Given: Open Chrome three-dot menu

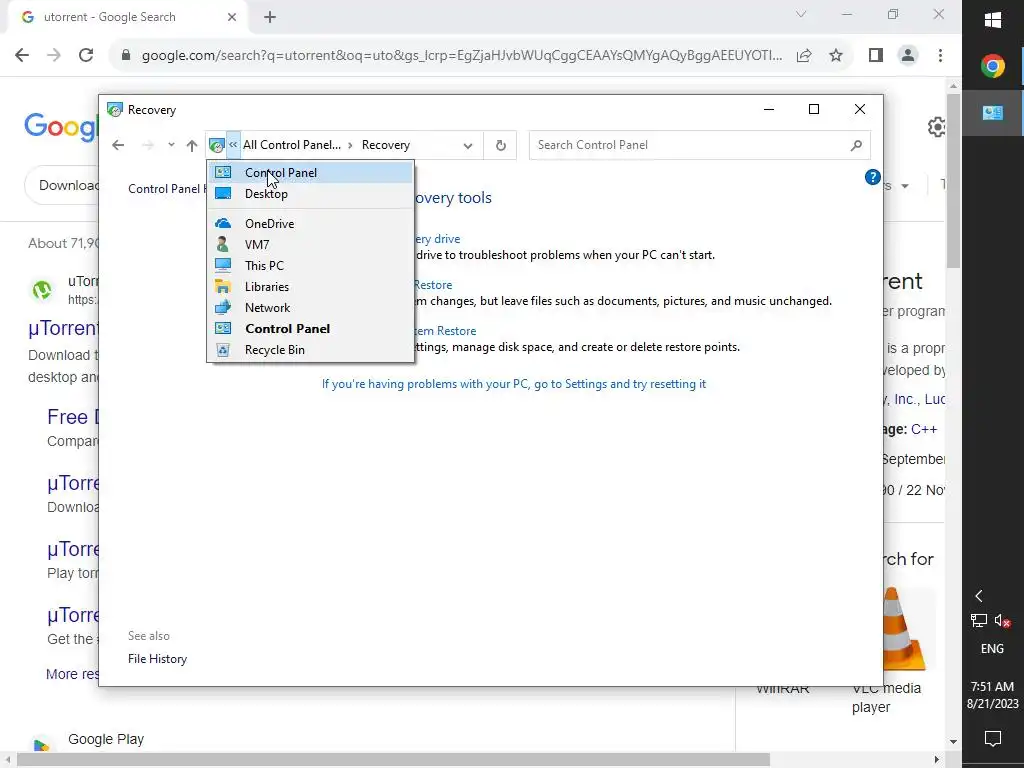Looking at the screenshot, I should coord(940,56).
